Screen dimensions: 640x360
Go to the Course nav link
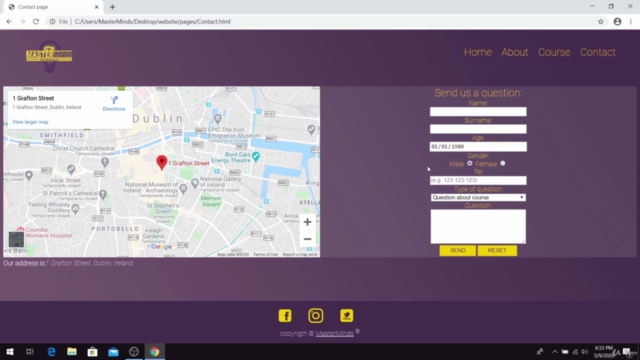pos(554,52)
